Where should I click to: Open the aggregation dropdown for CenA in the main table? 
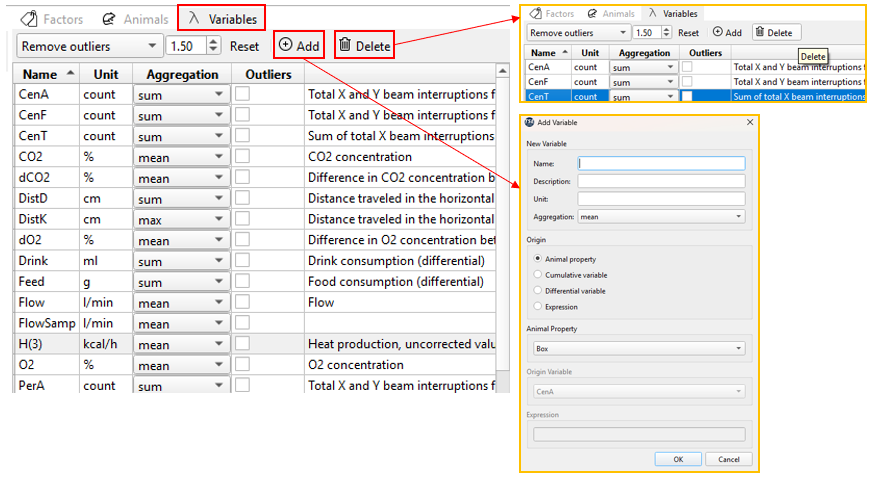[x=181, y=95]
